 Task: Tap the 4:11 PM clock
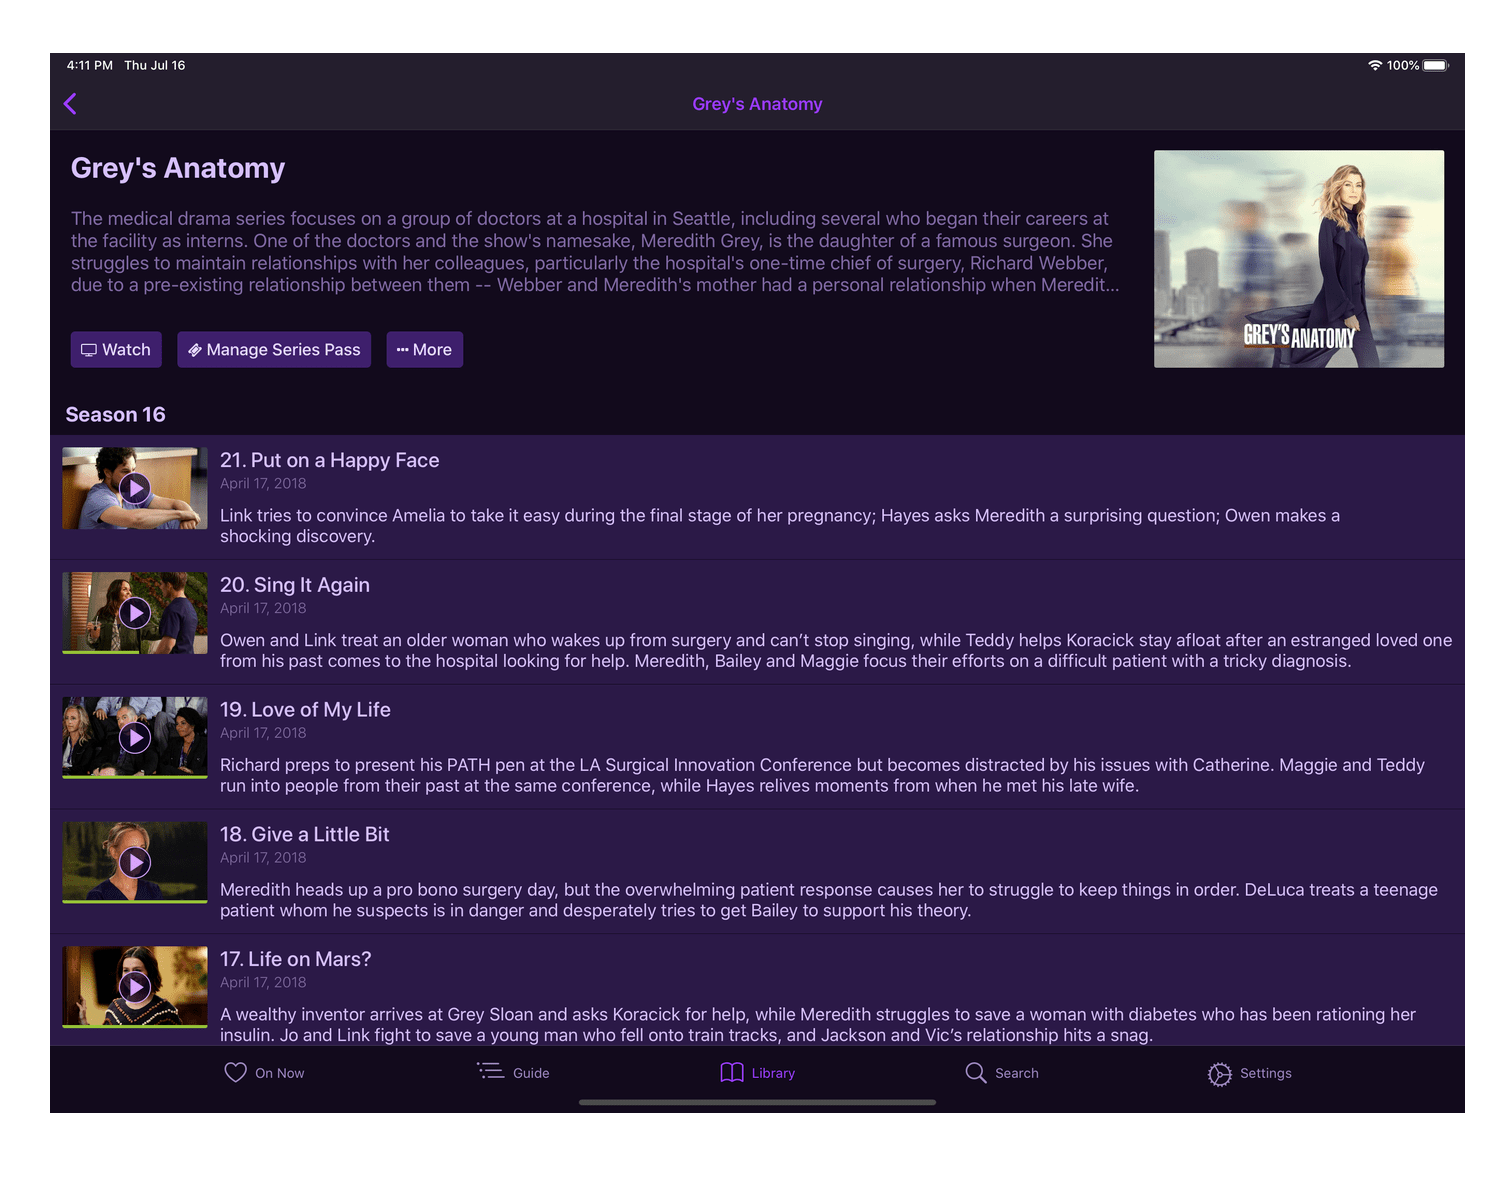pyautogui.click(x=90, y=65)
